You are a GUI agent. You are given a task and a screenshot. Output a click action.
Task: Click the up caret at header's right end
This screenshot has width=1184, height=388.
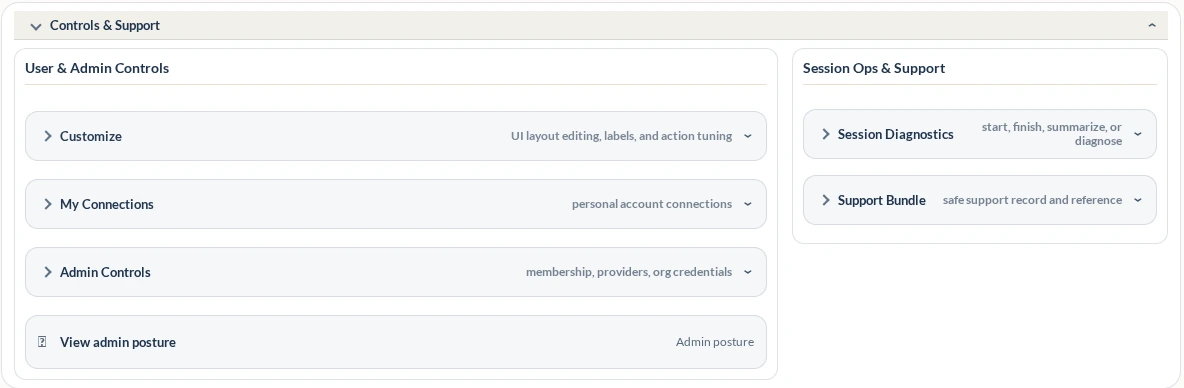[1152, 26]
